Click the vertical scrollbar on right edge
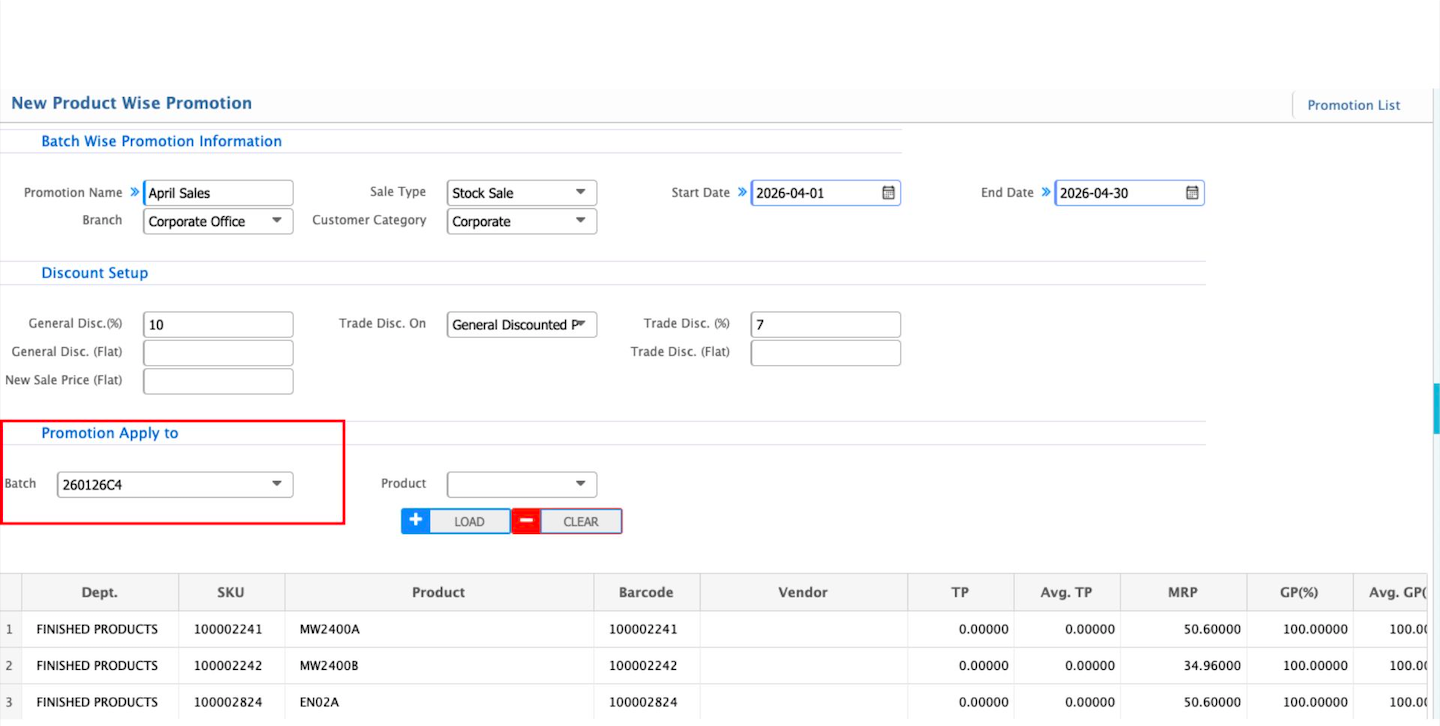Viewport: 1440px width, 726px height. pos(1435,408)
